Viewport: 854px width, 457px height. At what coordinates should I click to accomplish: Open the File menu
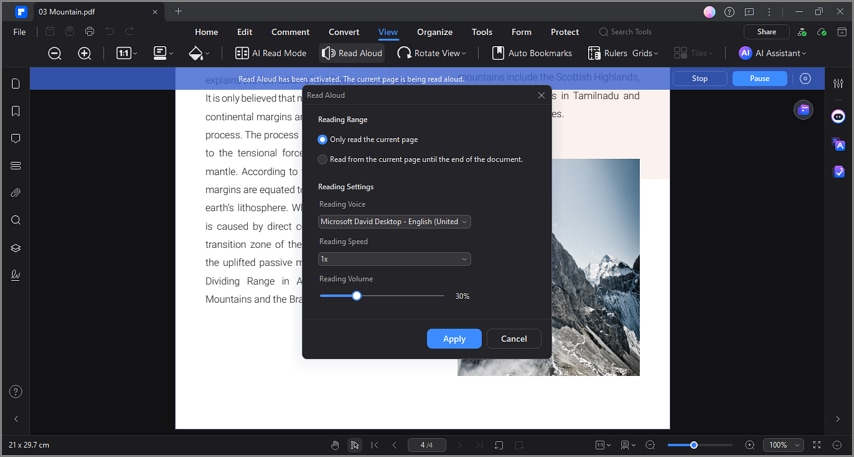tap(20, 32)
